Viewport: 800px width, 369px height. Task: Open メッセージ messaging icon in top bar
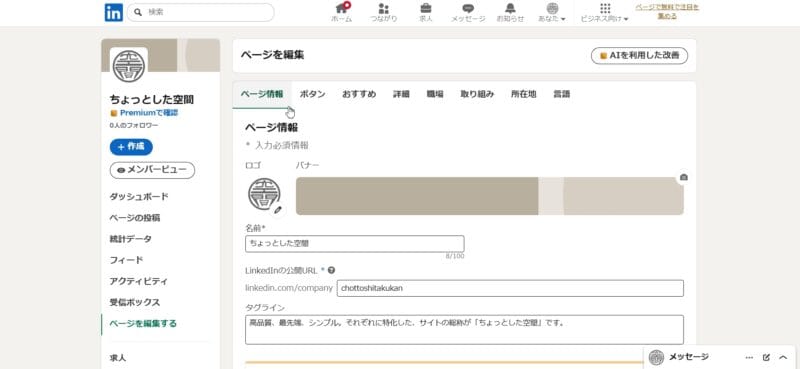468,13
